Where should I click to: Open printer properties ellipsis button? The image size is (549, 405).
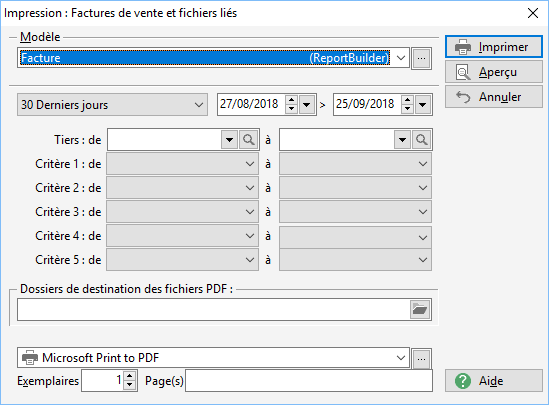pos(421,359)
